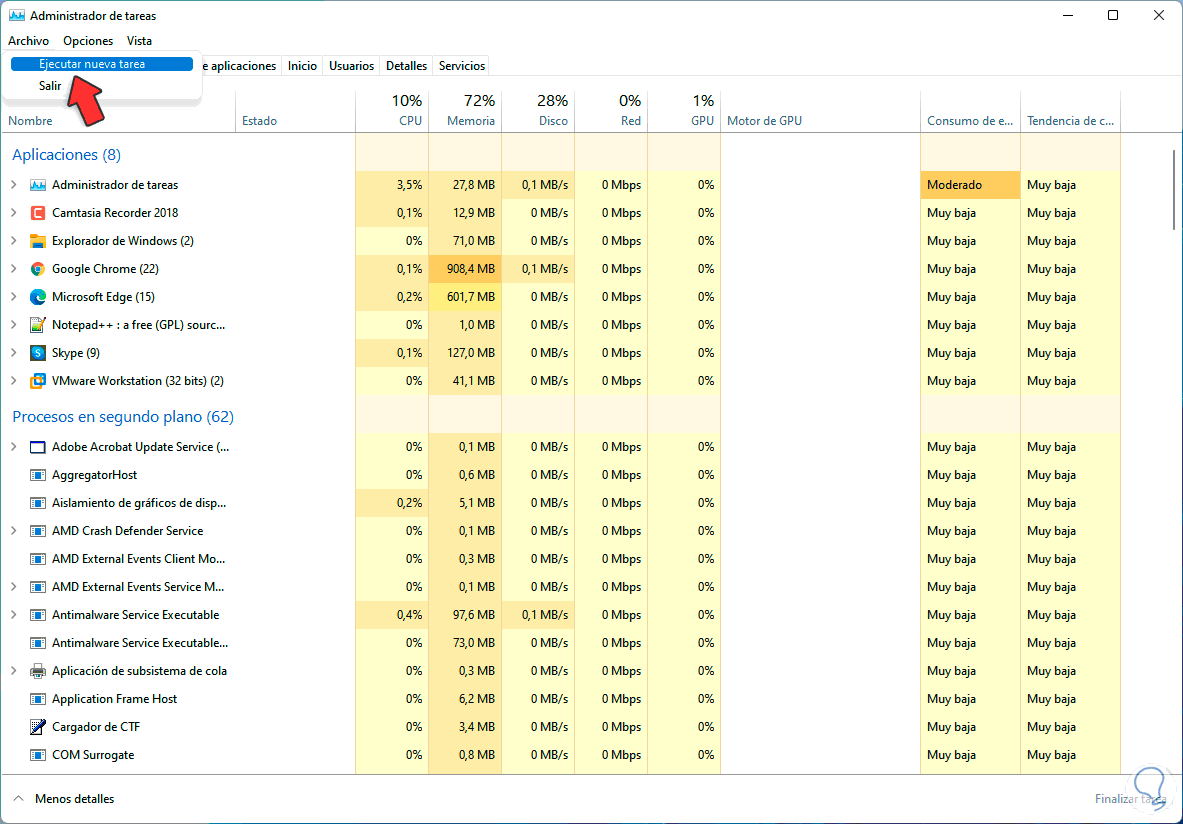Click the Explorador de Windows folder icon

(38, 241)
